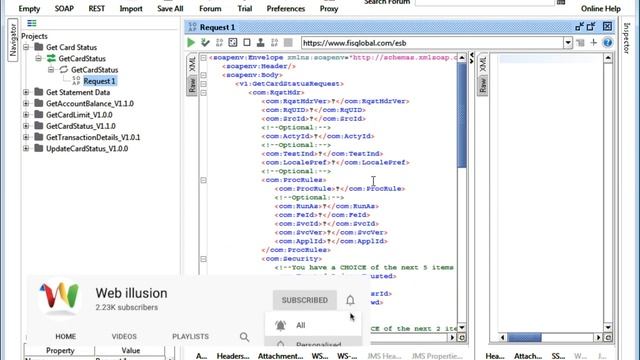Open the Navigator side tab
Image resolution: width=640 pixels, height=360 pixels.
click(12, 40)
